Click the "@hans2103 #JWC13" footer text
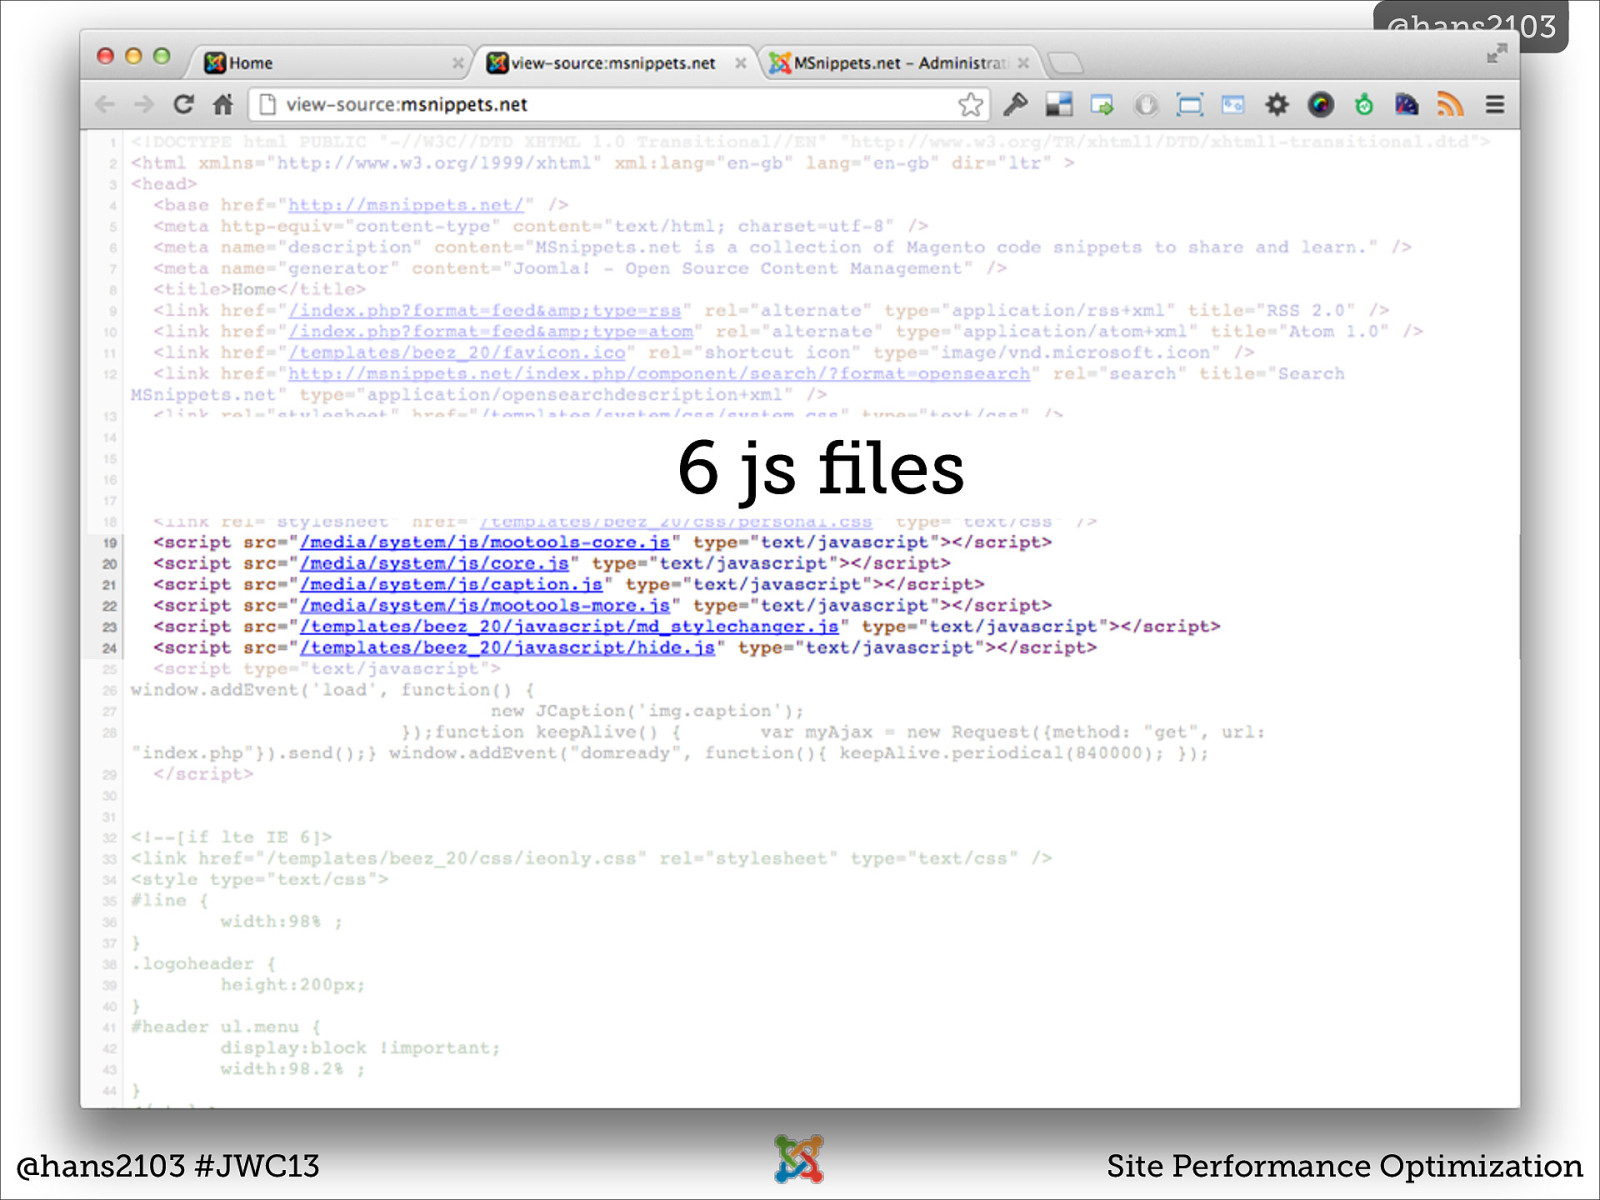The image size is (1600, 1200). point(168,1166)
